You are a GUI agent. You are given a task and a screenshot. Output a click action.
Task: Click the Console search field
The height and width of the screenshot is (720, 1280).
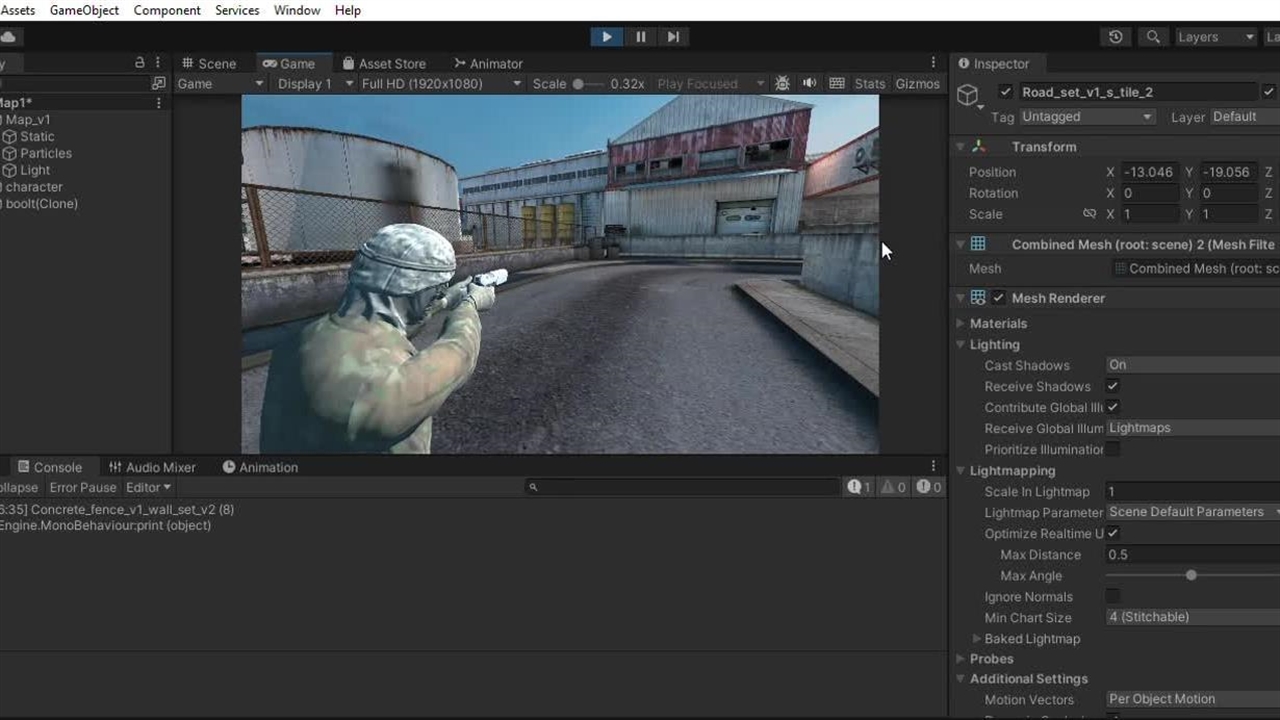685,487
